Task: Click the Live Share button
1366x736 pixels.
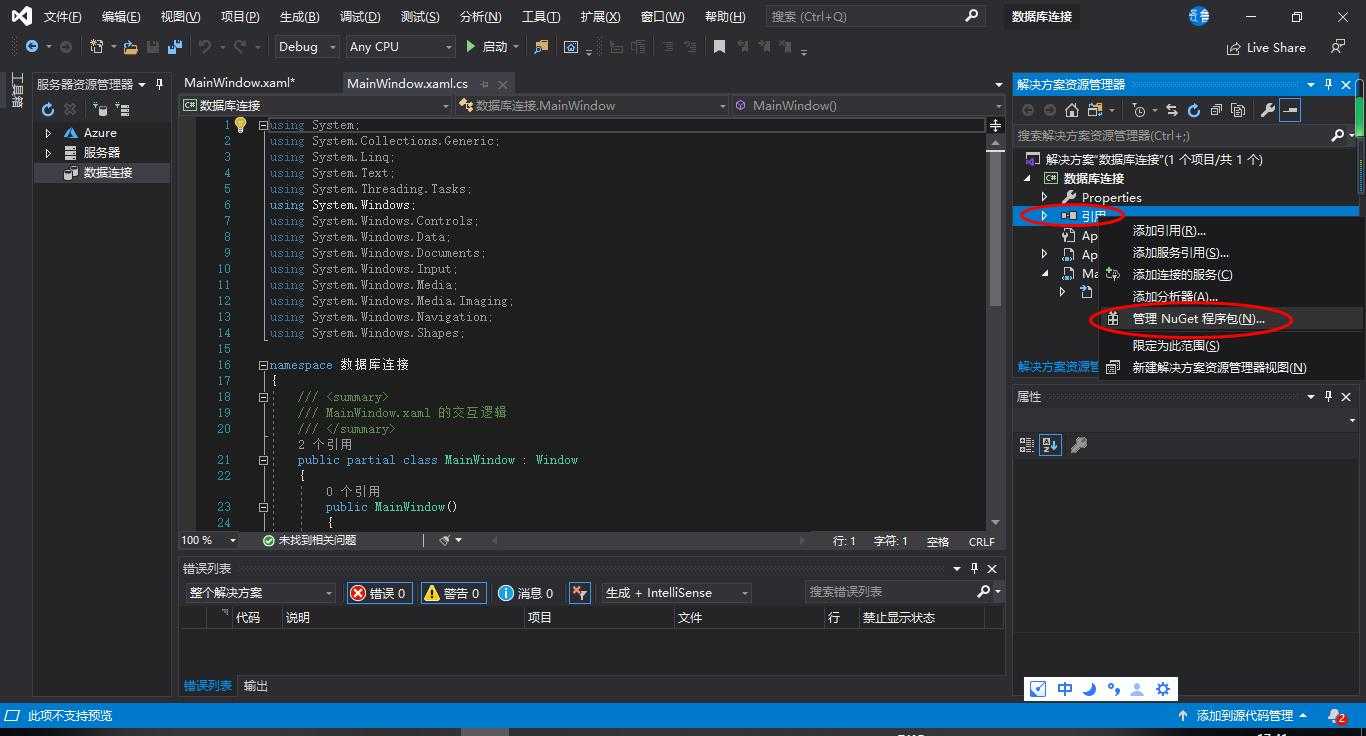Action: [x=1266, y=47]
